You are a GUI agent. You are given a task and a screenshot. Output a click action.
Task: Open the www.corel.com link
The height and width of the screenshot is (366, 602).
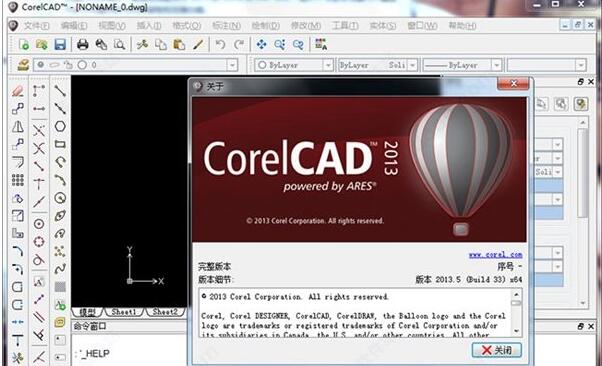tap(495, 255)
